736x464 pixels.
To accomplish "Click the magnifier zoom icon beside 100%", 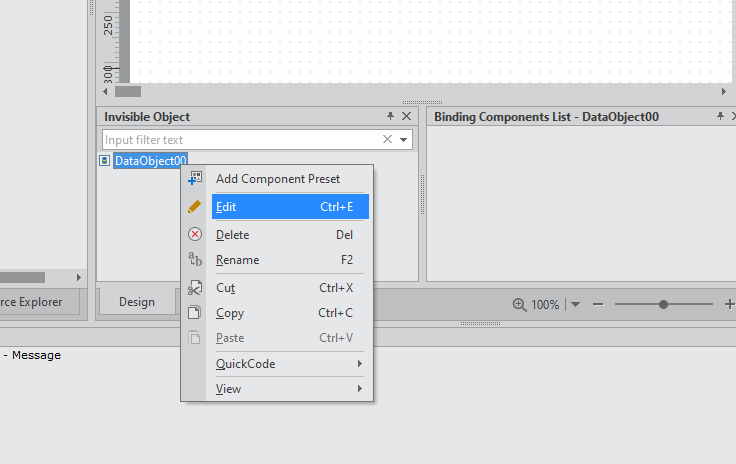I will coord(519,304).
